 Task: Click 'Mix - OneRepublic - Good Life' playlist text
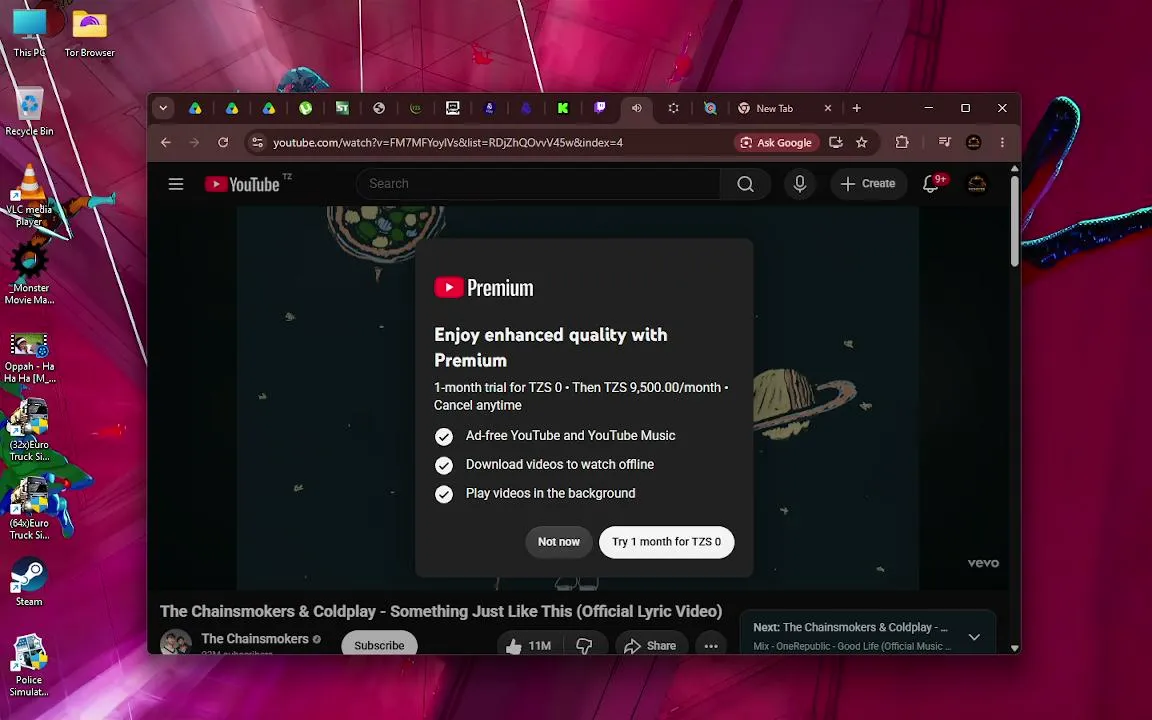[852, 647]
